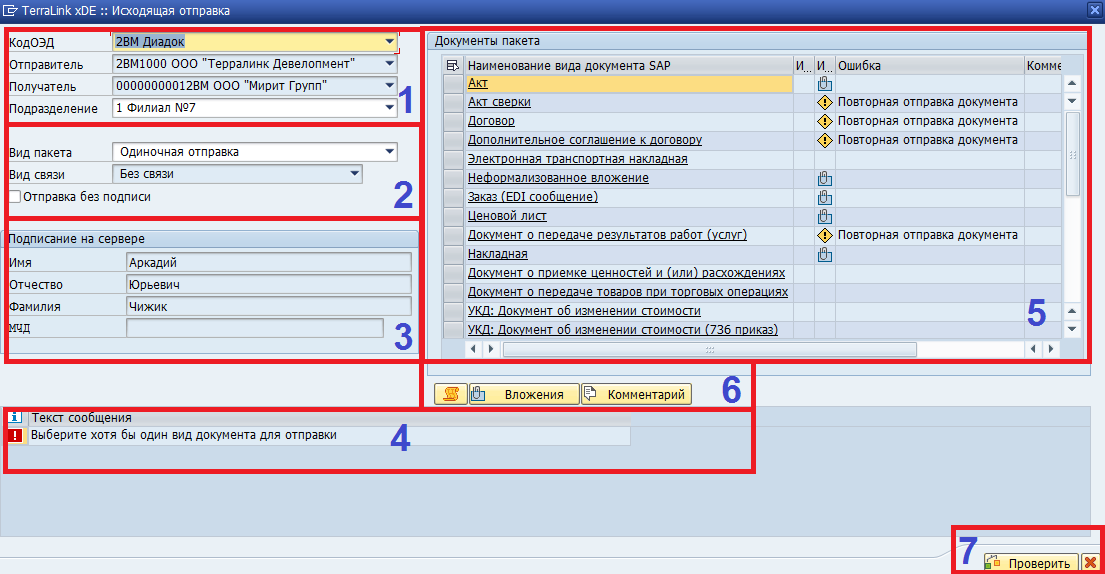This screenshot has width=1105, height=574.
Task: Click the 'Наименование вида документа SAP' column header
Action: click(628, 65)
